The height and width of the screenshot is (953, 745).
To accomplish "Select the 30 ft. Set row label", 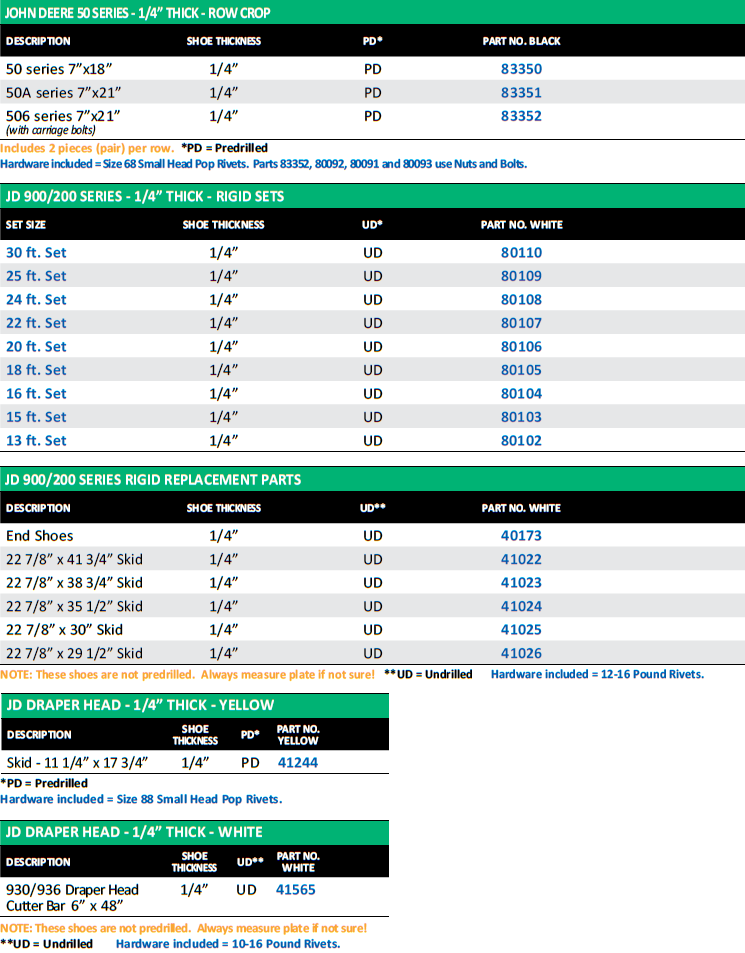I will [x=36, y=252].
